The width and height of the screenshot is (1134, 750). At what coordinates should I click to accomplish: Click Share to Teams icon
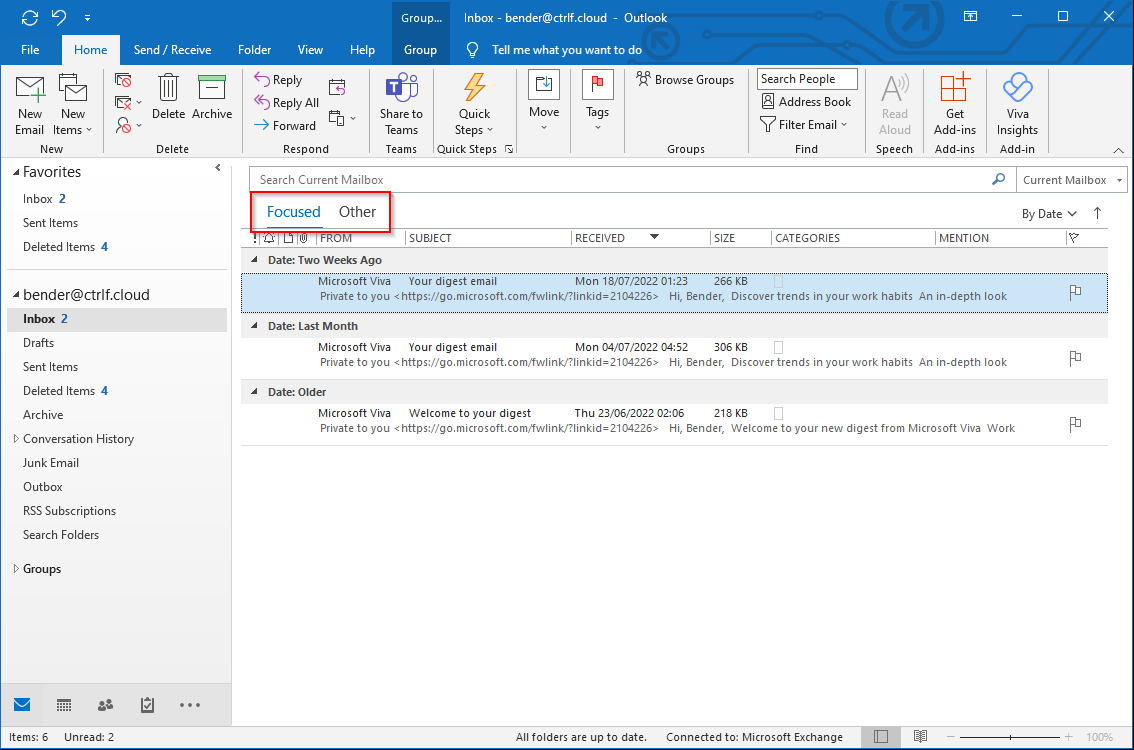(x=401, y=104)
